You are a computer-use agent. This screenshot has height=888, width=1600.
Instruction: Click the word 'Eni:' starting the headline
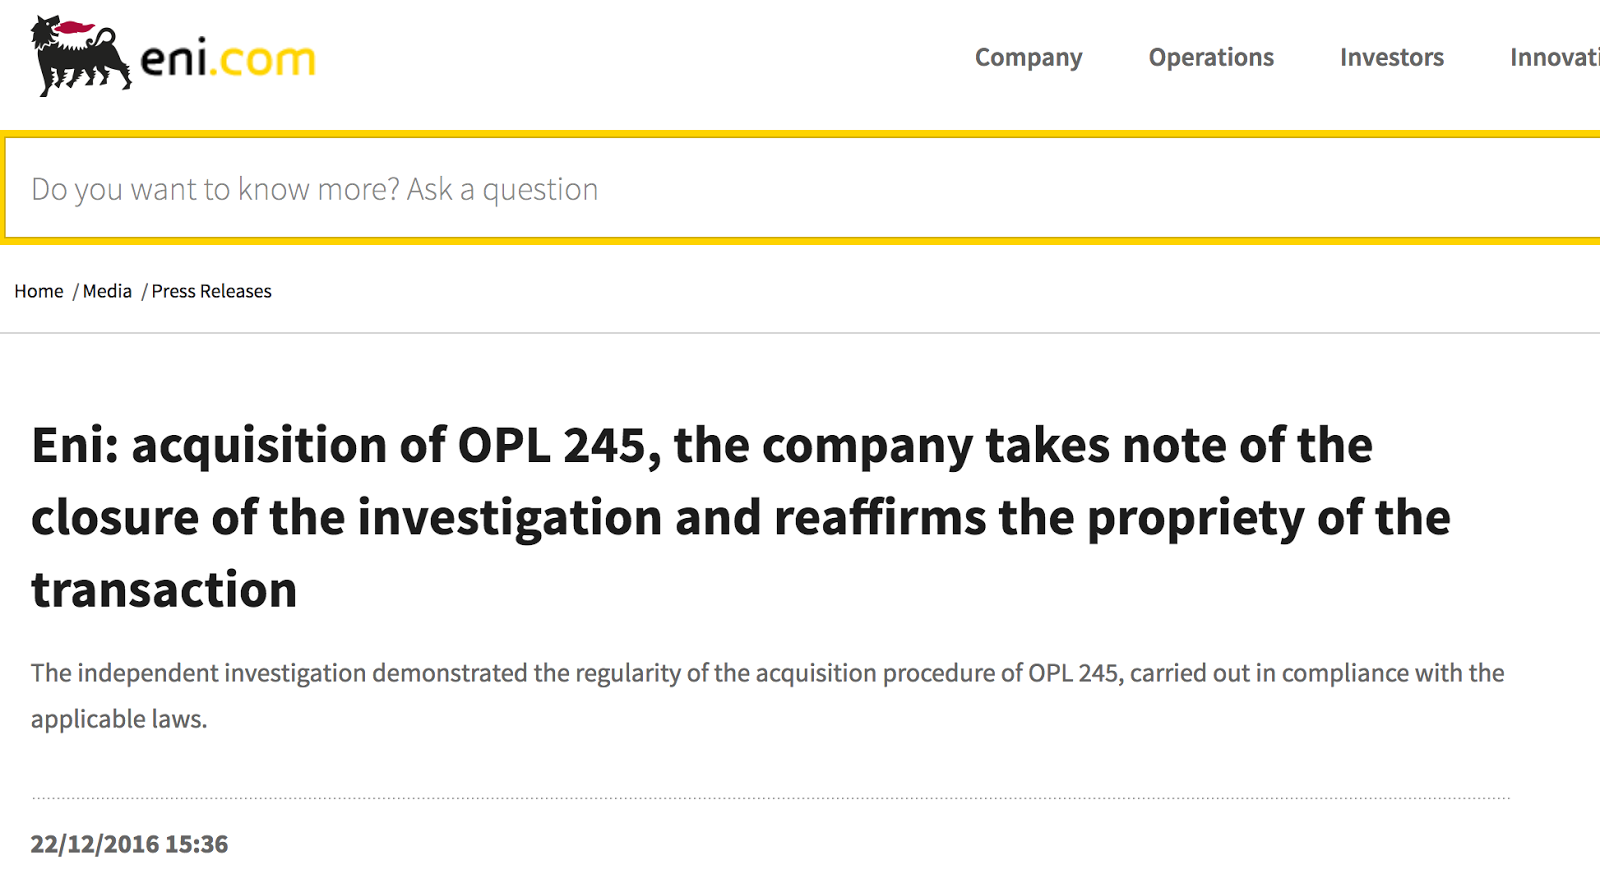coord(75,445)
